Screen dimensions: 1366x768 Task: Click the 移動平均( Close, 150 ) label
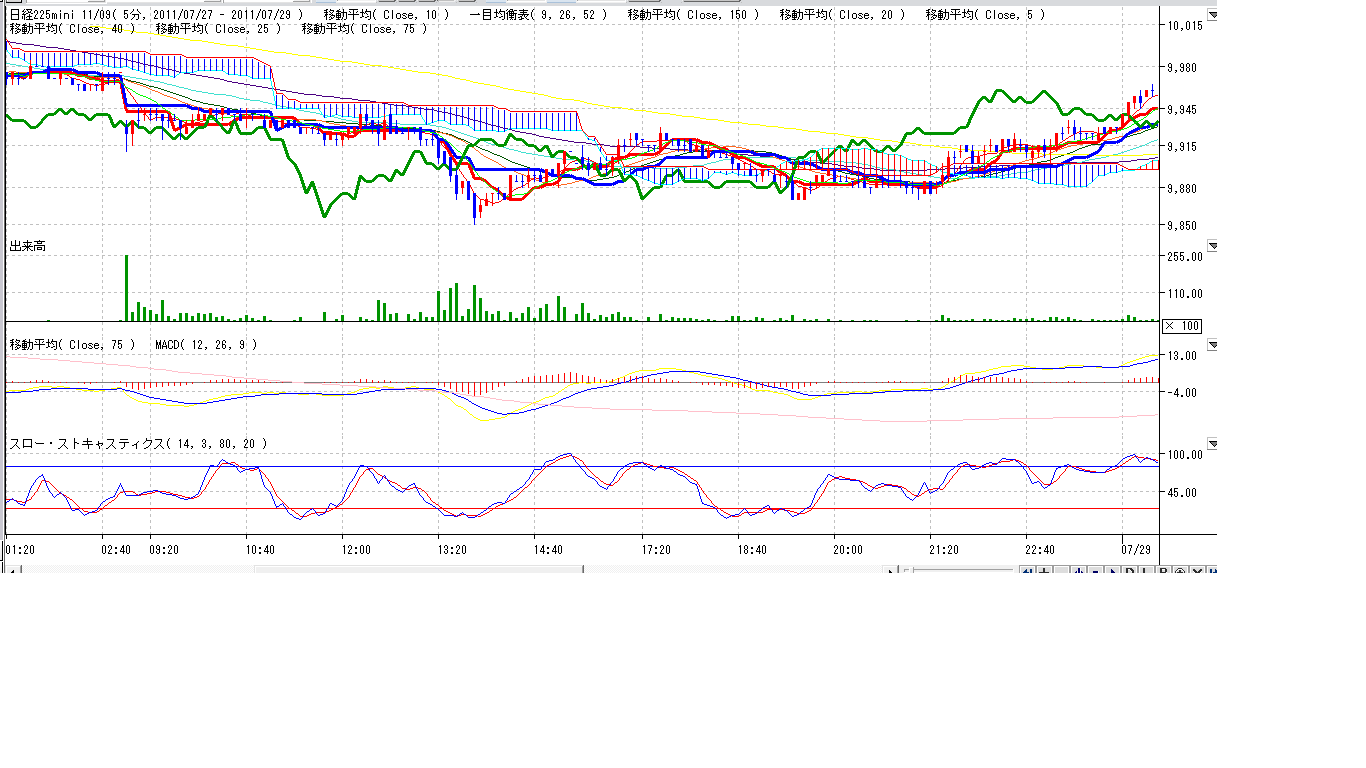[x=693, y=15]
